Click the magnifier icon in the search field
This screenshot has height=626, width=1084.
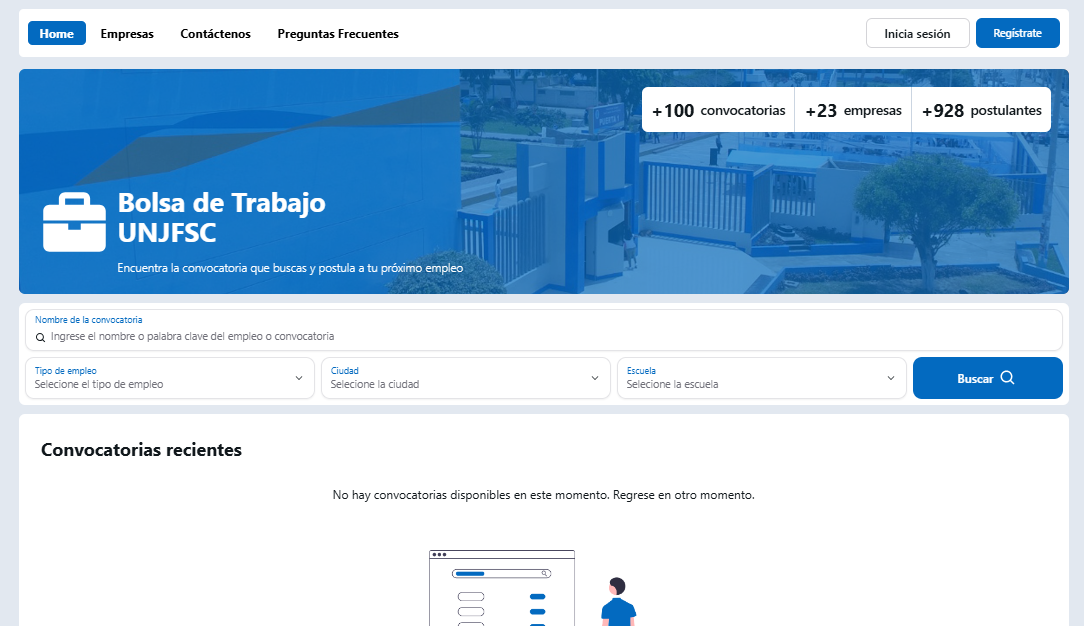40,337
